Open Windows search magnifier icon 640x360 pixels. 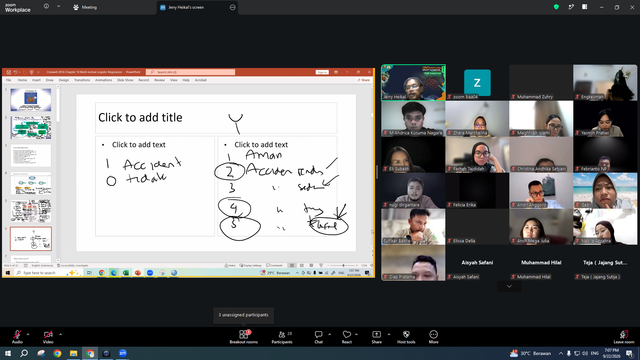(x=24, y=353)
